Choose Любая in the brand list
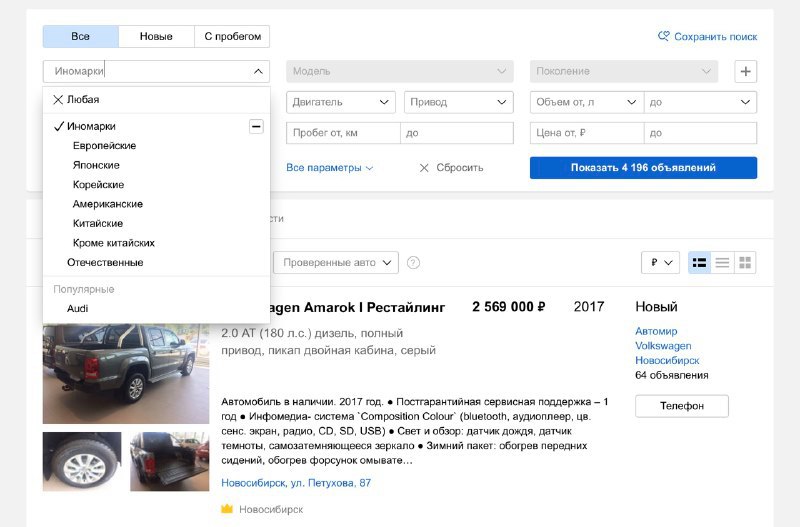 [x=156, y=99]
